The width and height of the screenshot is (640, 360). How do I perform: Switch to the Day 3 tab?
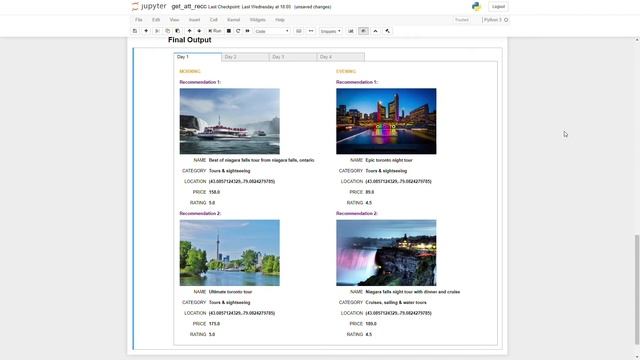pyautogui.click(x=293, y=57)
